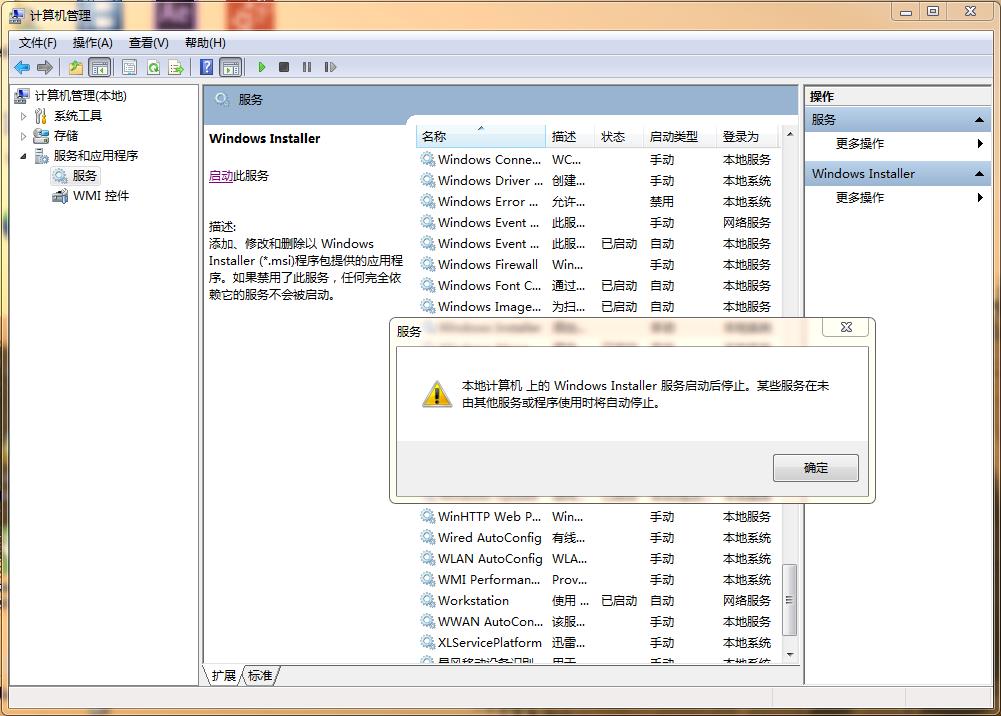
Task: Click the Properties toolbar icon
Action: [x=130, y=67]
